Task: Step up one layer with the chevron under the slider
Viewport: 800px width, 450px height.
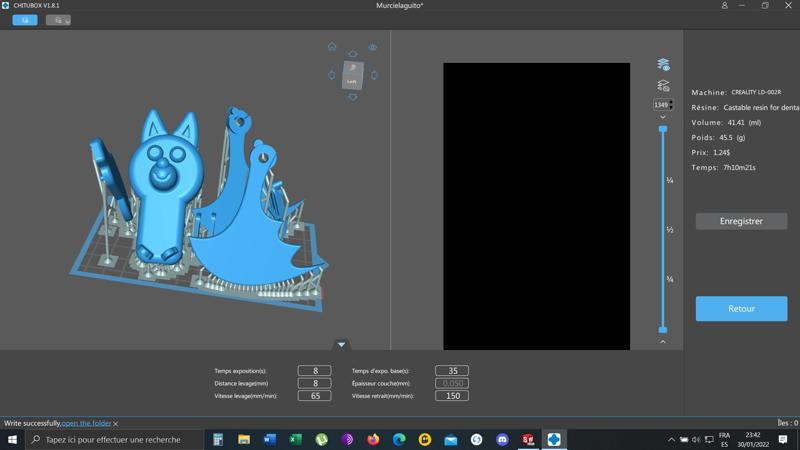Action: click(x=663, y=342)
